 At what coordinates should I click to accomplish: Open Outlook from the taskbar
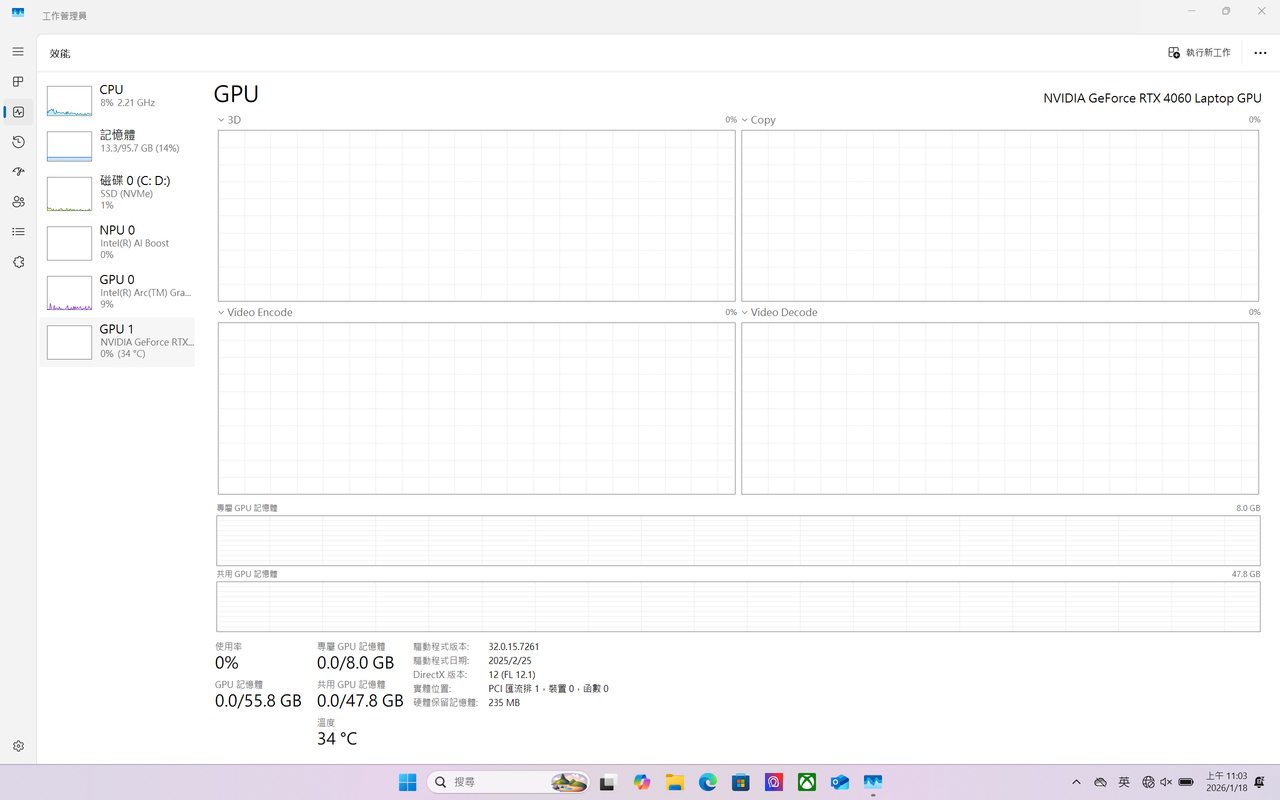840,782
